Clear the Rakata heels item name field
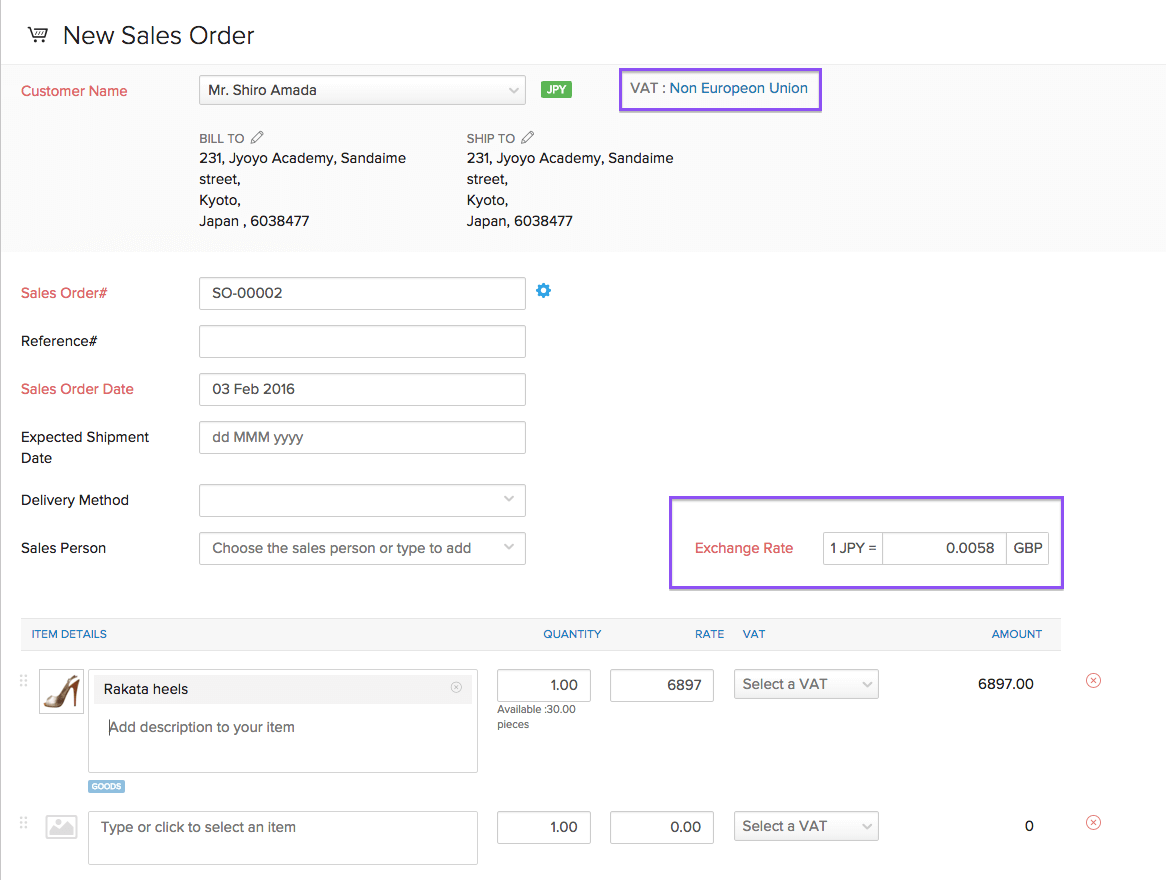The width and height of the screenshot is (1166, 880). click(x=456, y=688)
